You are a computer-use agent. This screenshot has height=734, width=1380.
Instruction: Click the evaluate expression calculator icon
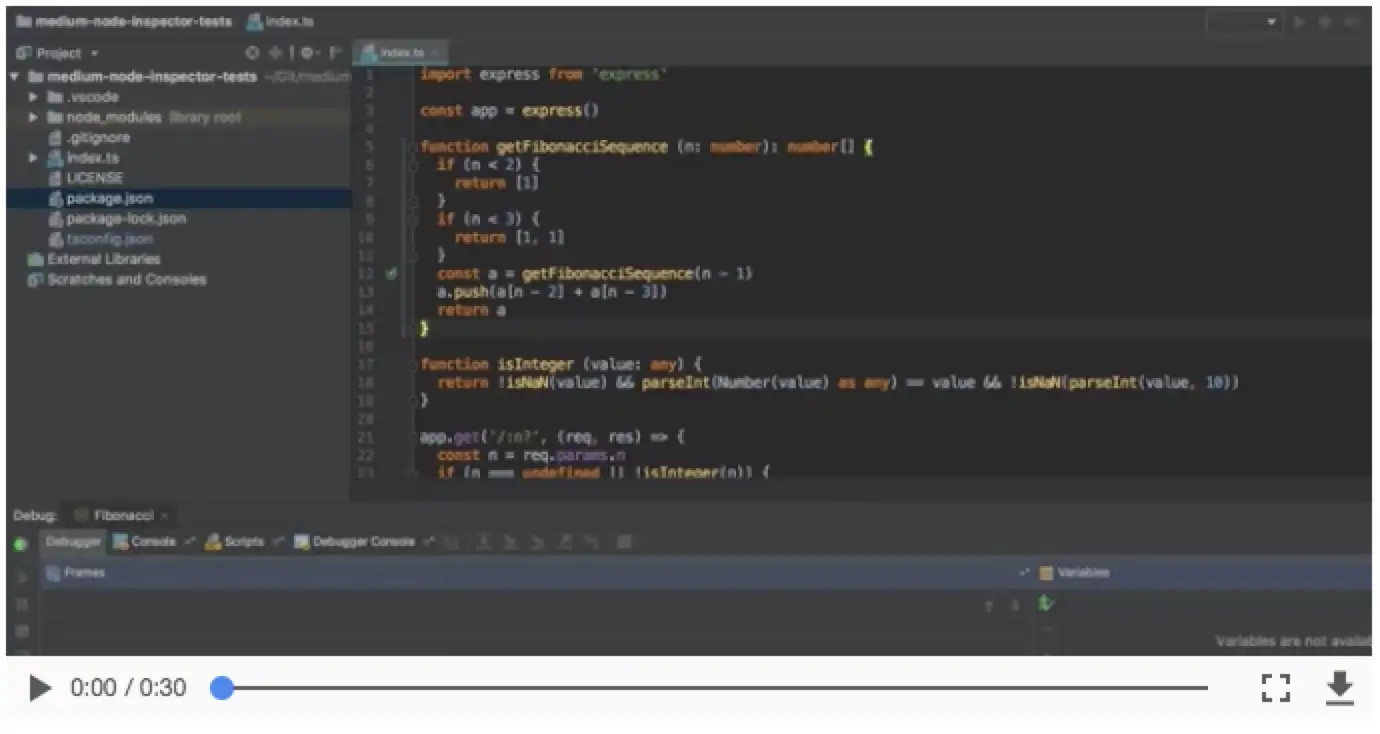624,542
